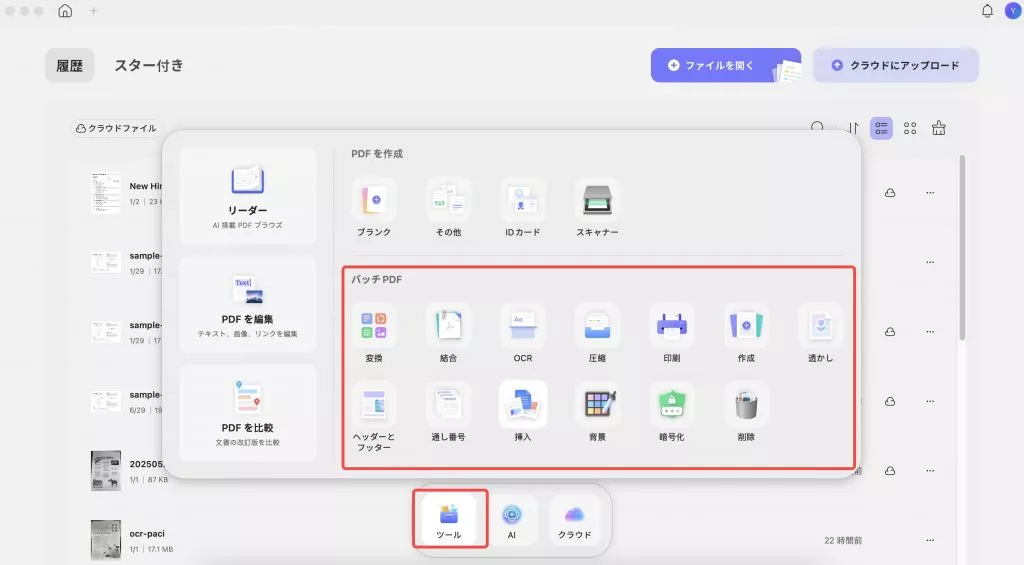This screenshot has height=565, width=1024.
Task: Open the 202505 file thumbnail
Action: coord(106,470)
